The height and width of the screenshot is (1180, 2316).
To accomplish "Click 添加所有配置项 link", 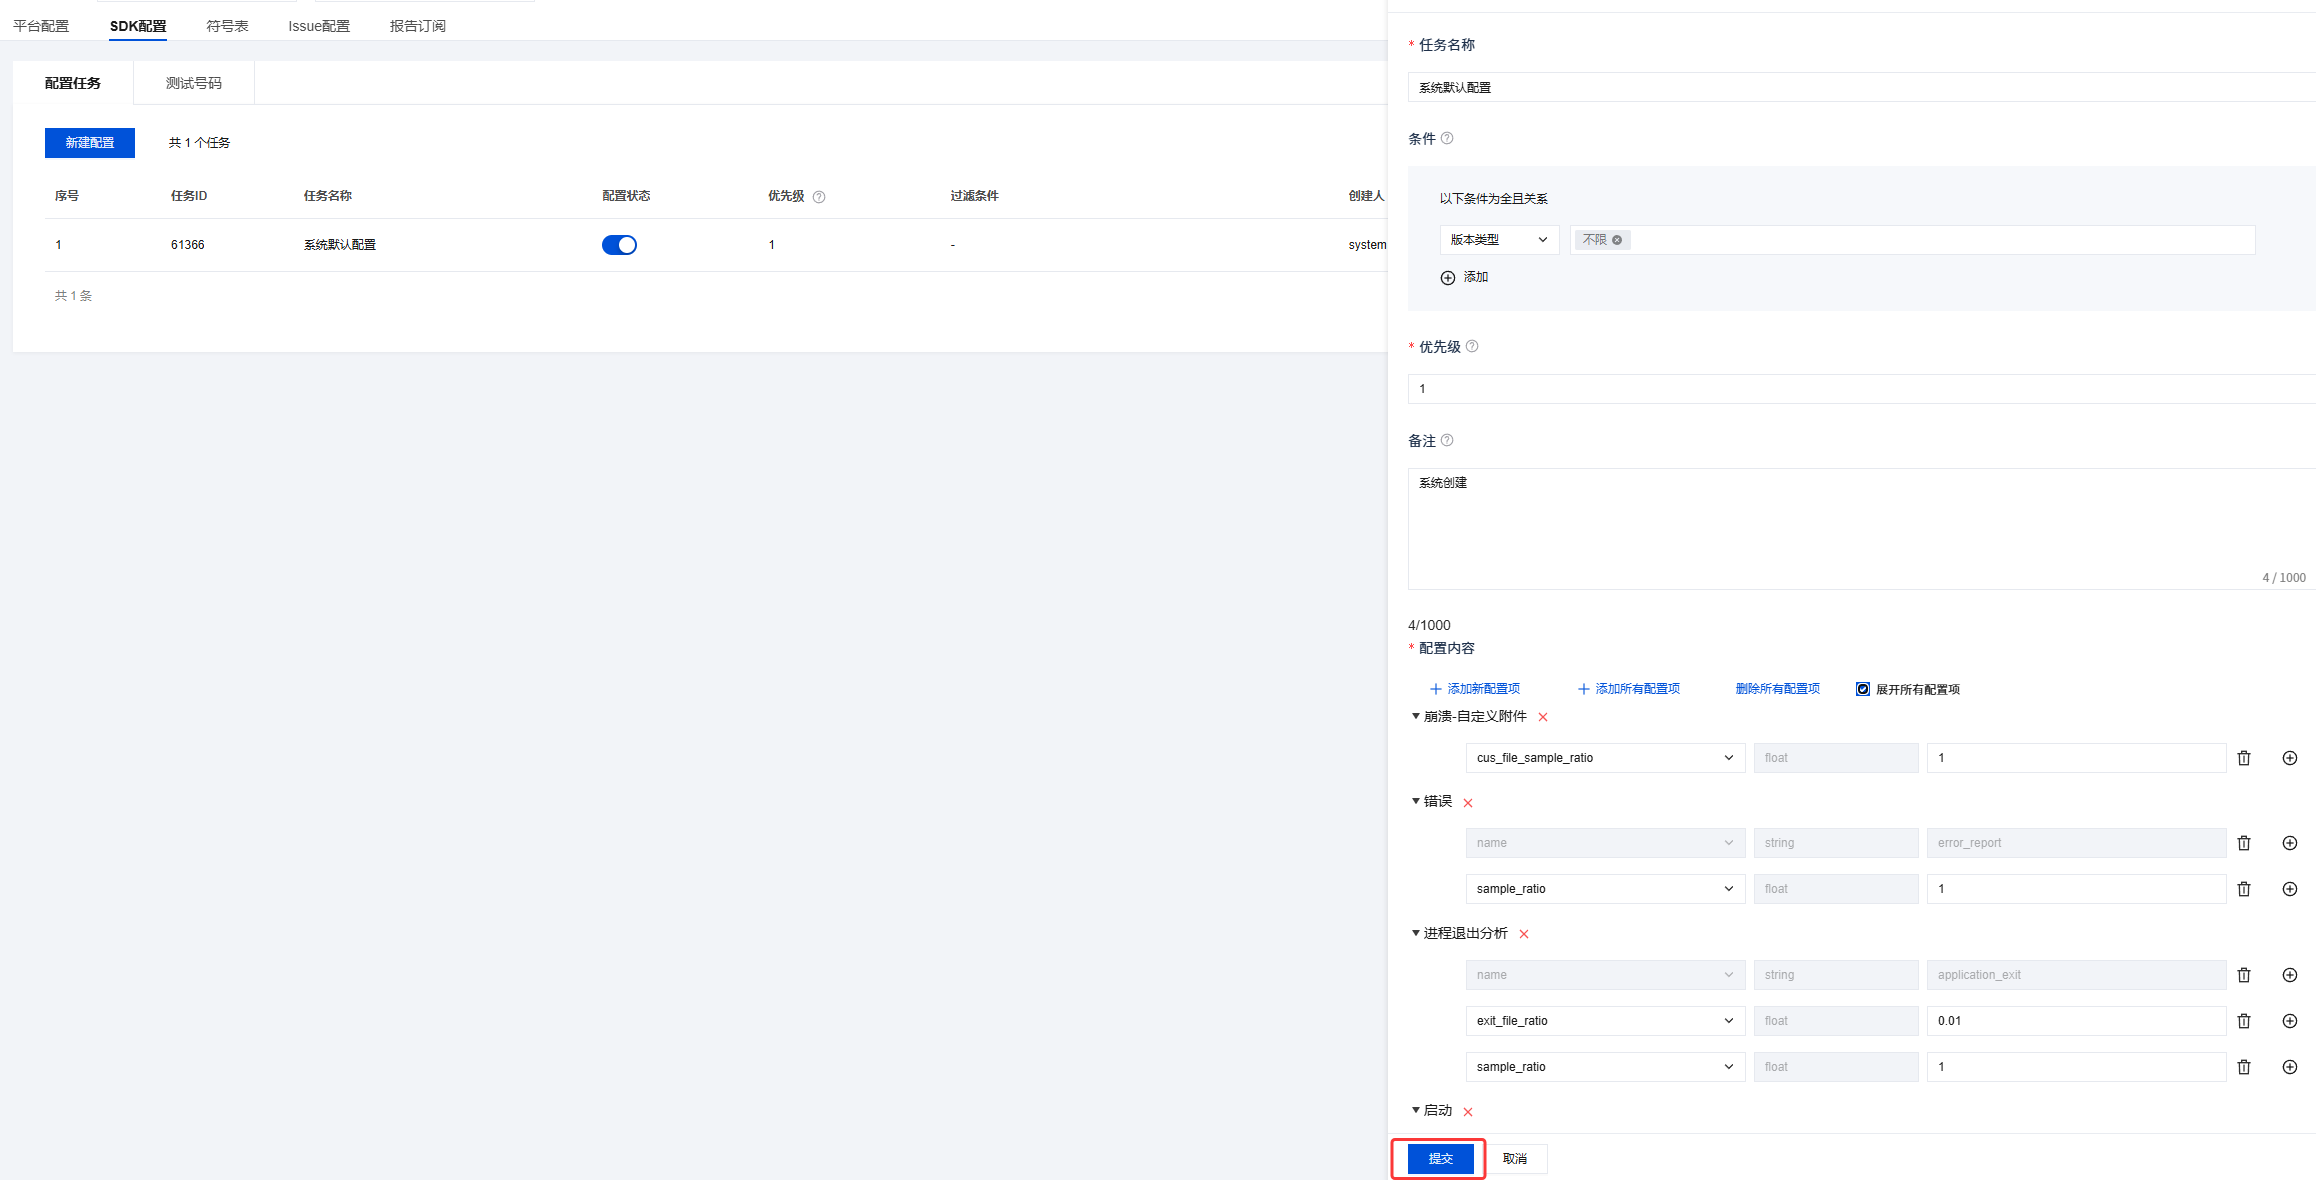I will pyautogui.click(x=1629, y=689).
